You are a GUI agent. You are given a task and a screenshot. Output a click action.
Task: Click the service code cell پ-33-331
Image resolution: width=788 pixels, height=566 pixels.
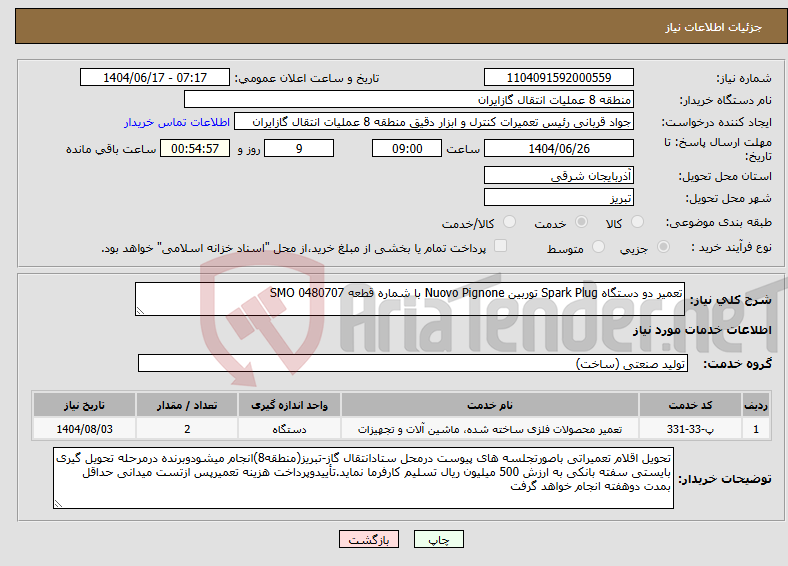690,429
